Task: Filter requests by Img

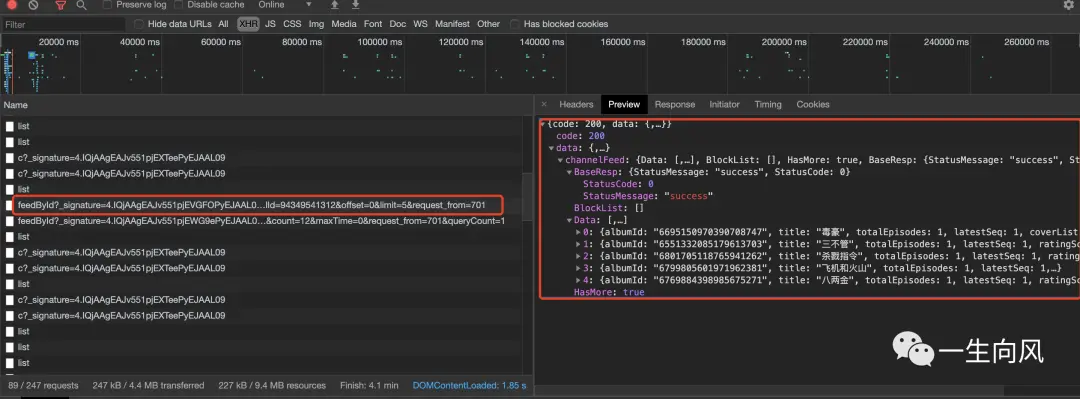Action: click(316, 24)
